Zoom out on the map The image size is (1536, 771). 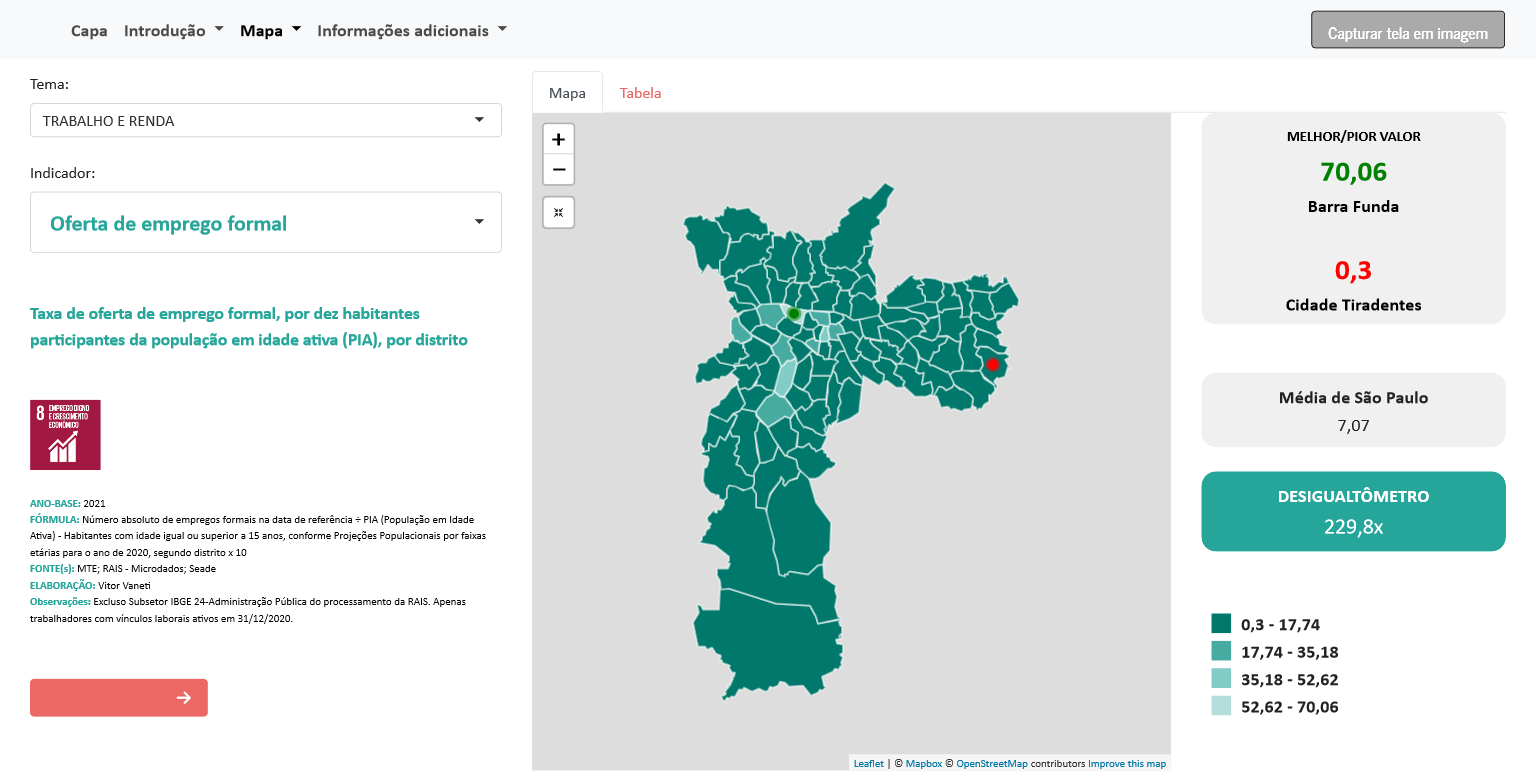[x=558, y=169]
